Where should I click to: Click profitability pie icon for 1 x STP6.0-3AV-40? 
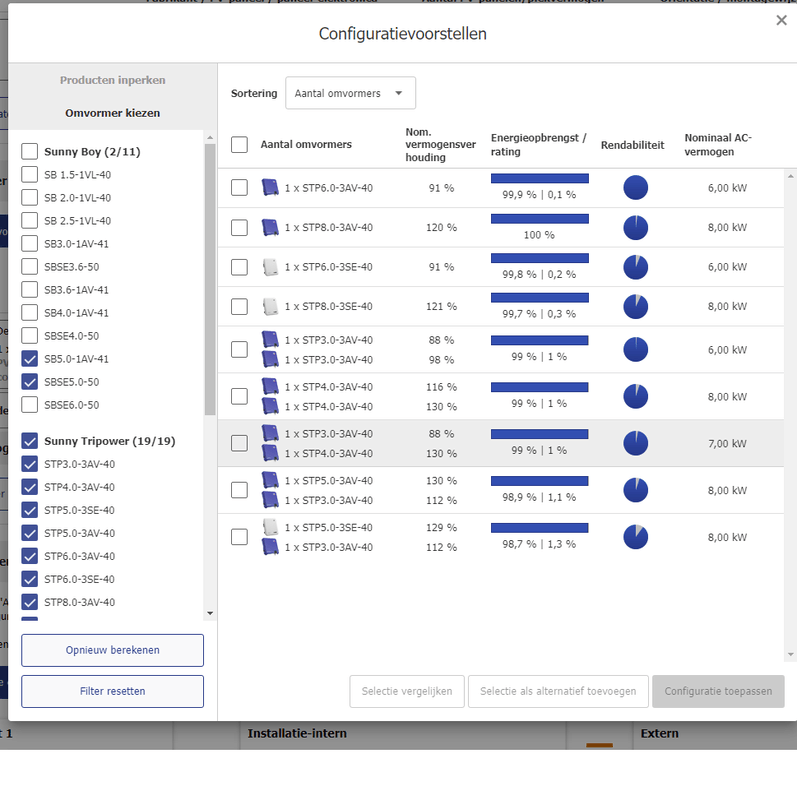(x=635, y=187)
